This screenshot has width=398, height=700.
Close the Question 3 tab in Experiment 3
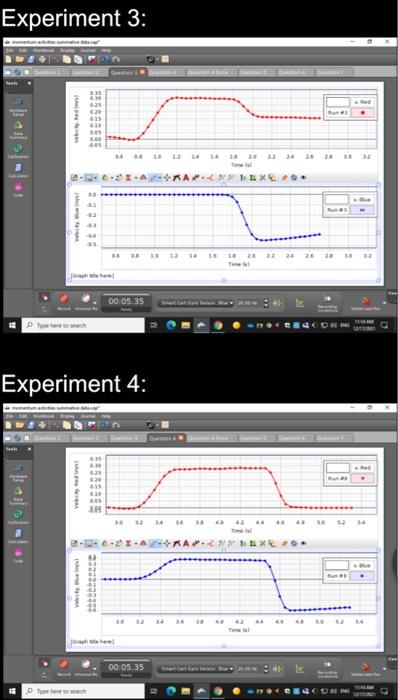[142, 72]
